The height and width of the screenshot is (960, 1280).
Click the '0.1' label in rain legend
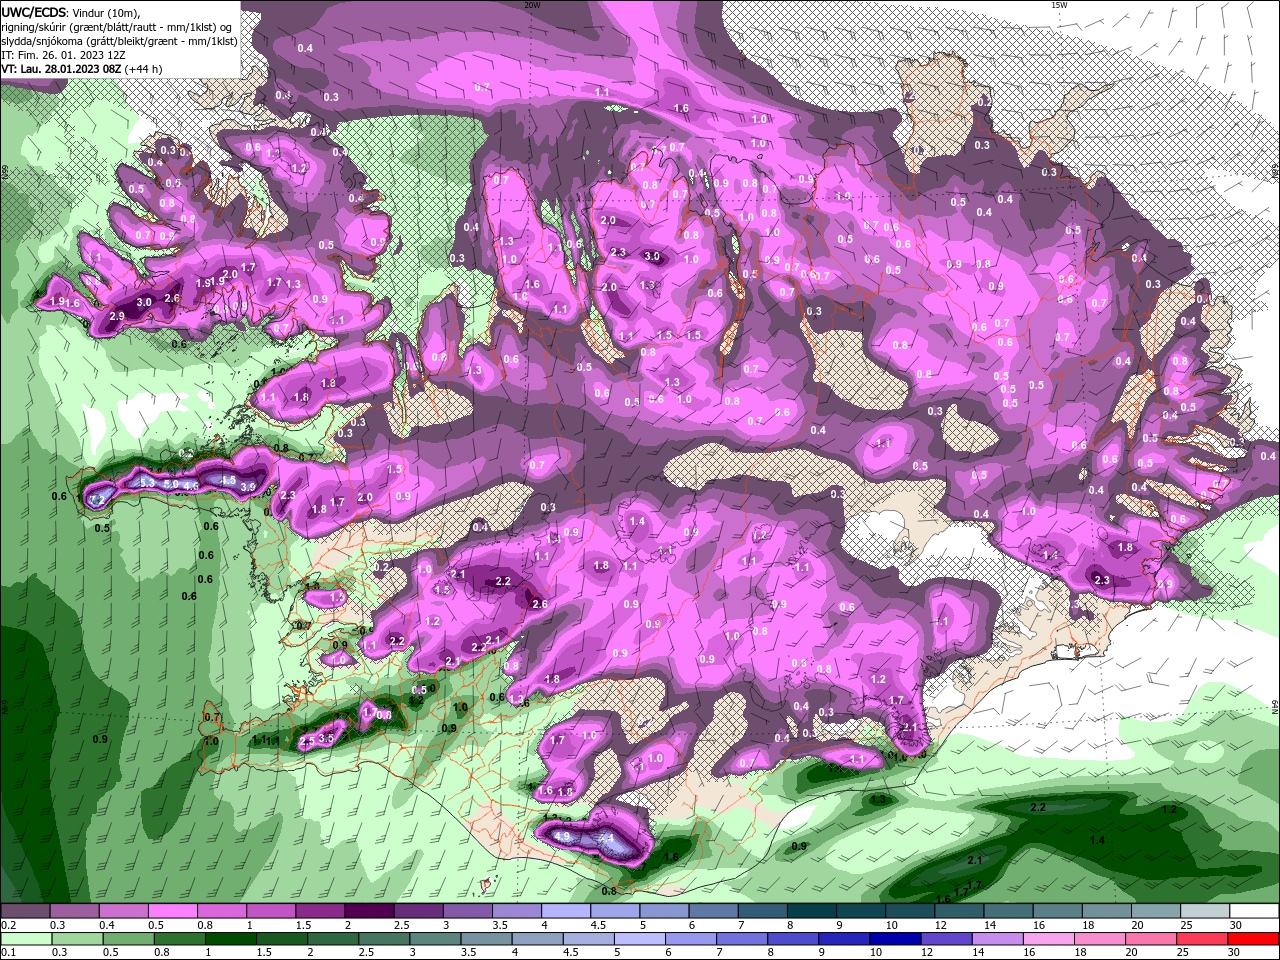[x=8, y=953]
